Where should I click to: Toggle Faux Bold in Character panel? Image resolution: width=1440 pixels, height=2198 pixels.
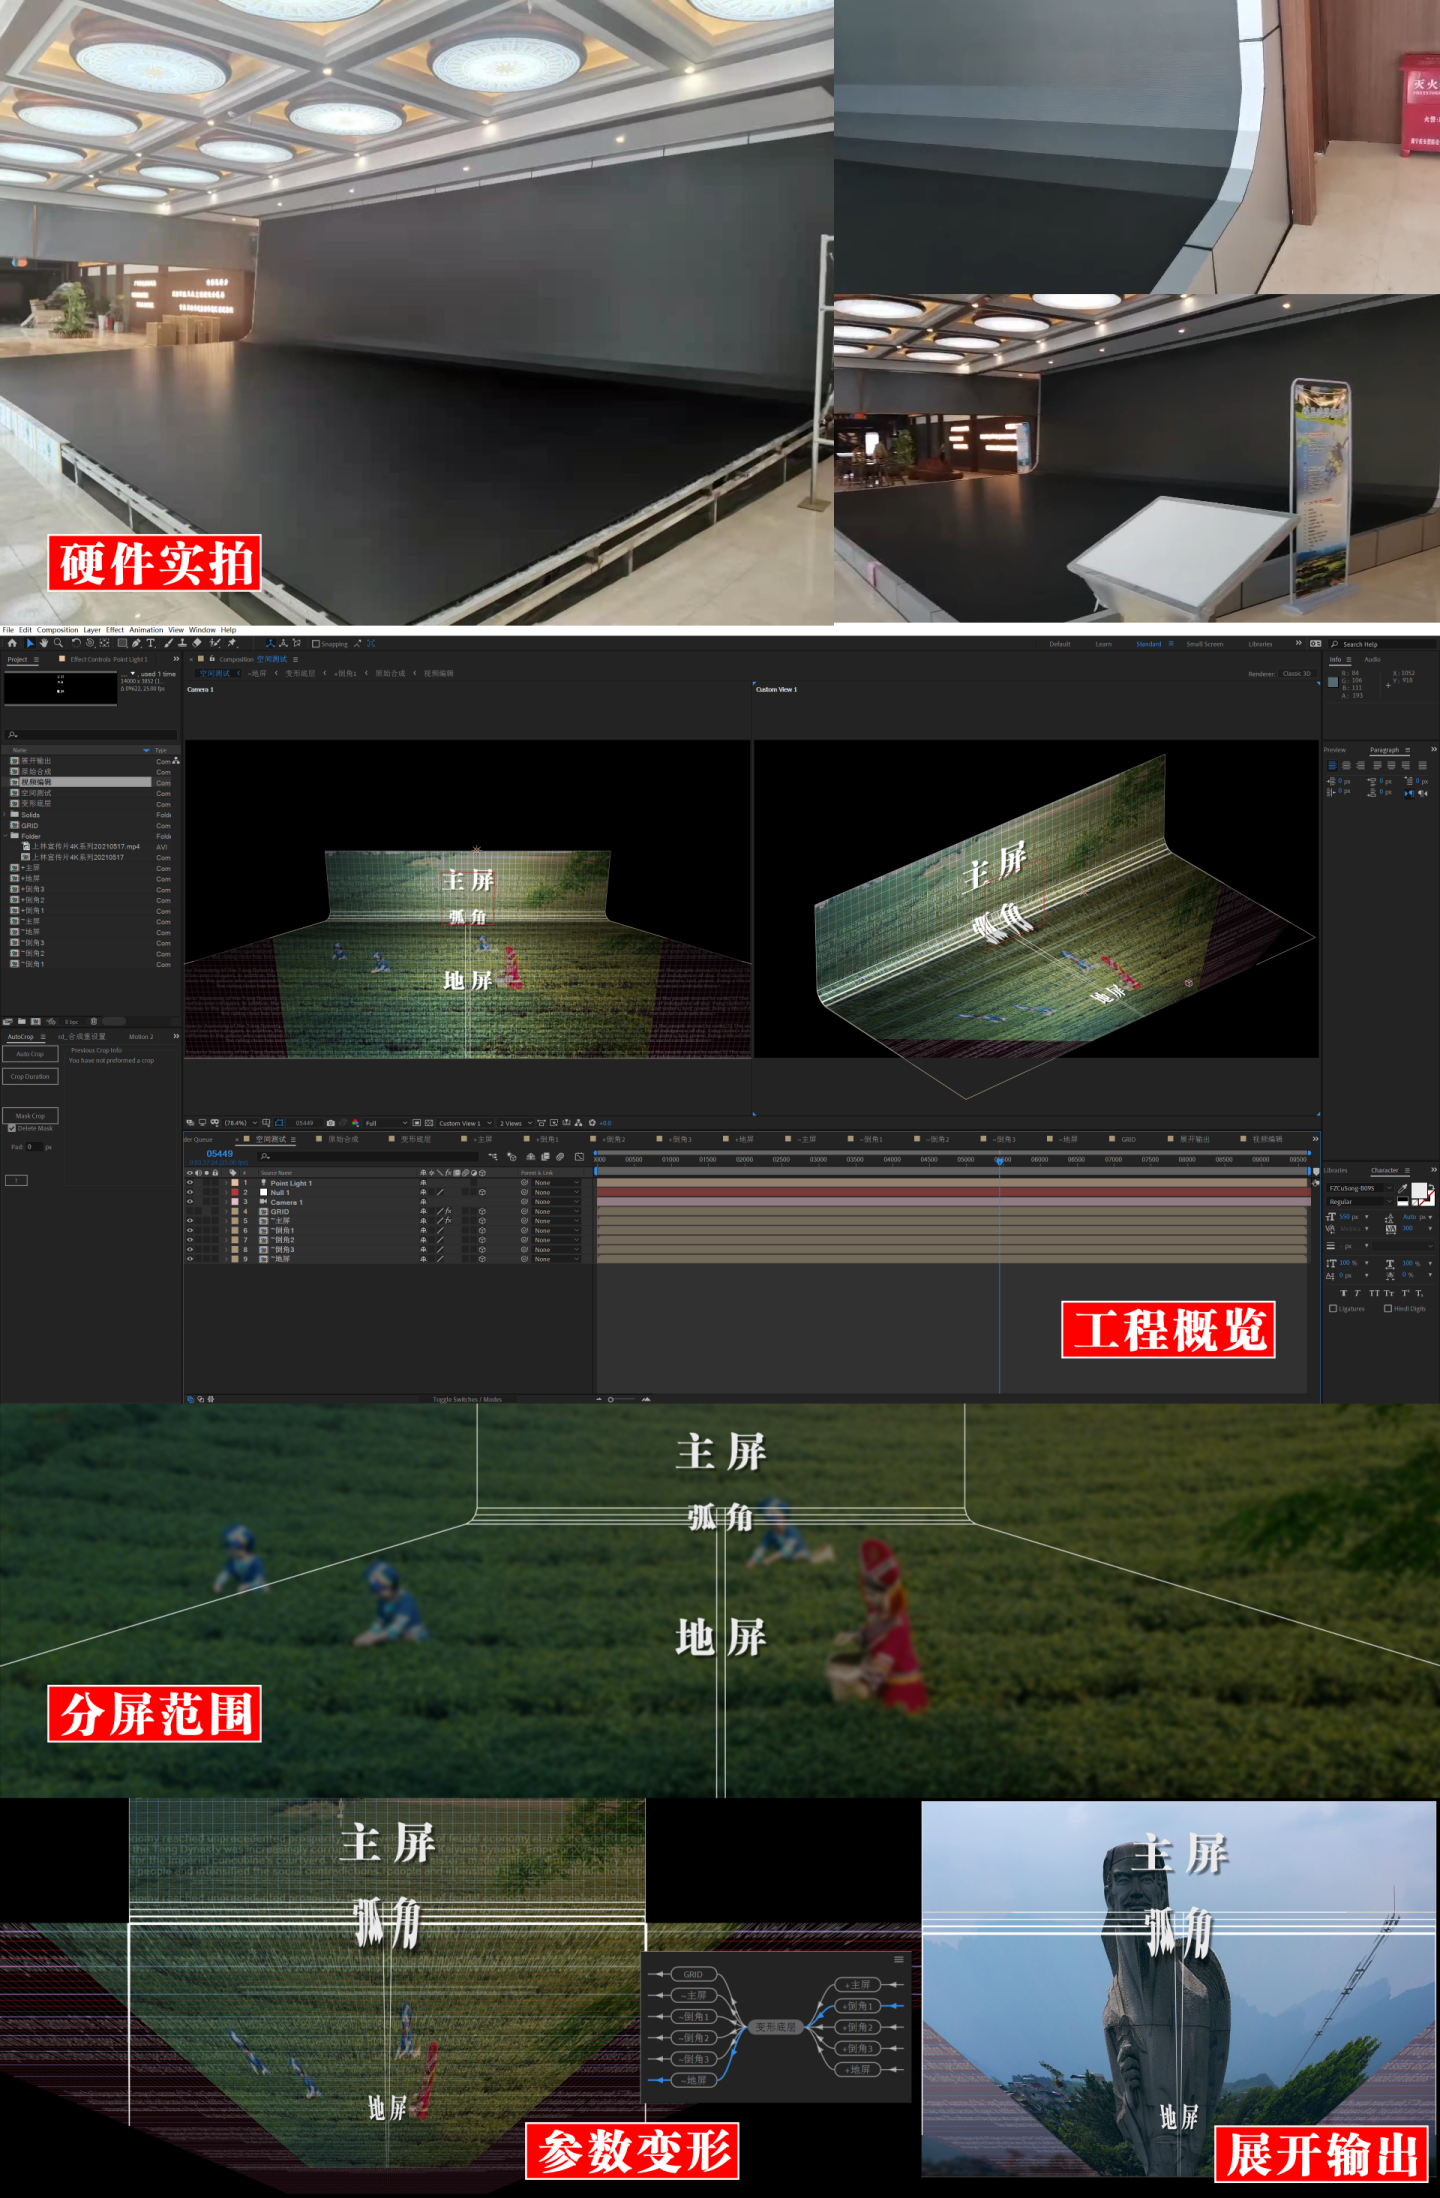1343,1294
